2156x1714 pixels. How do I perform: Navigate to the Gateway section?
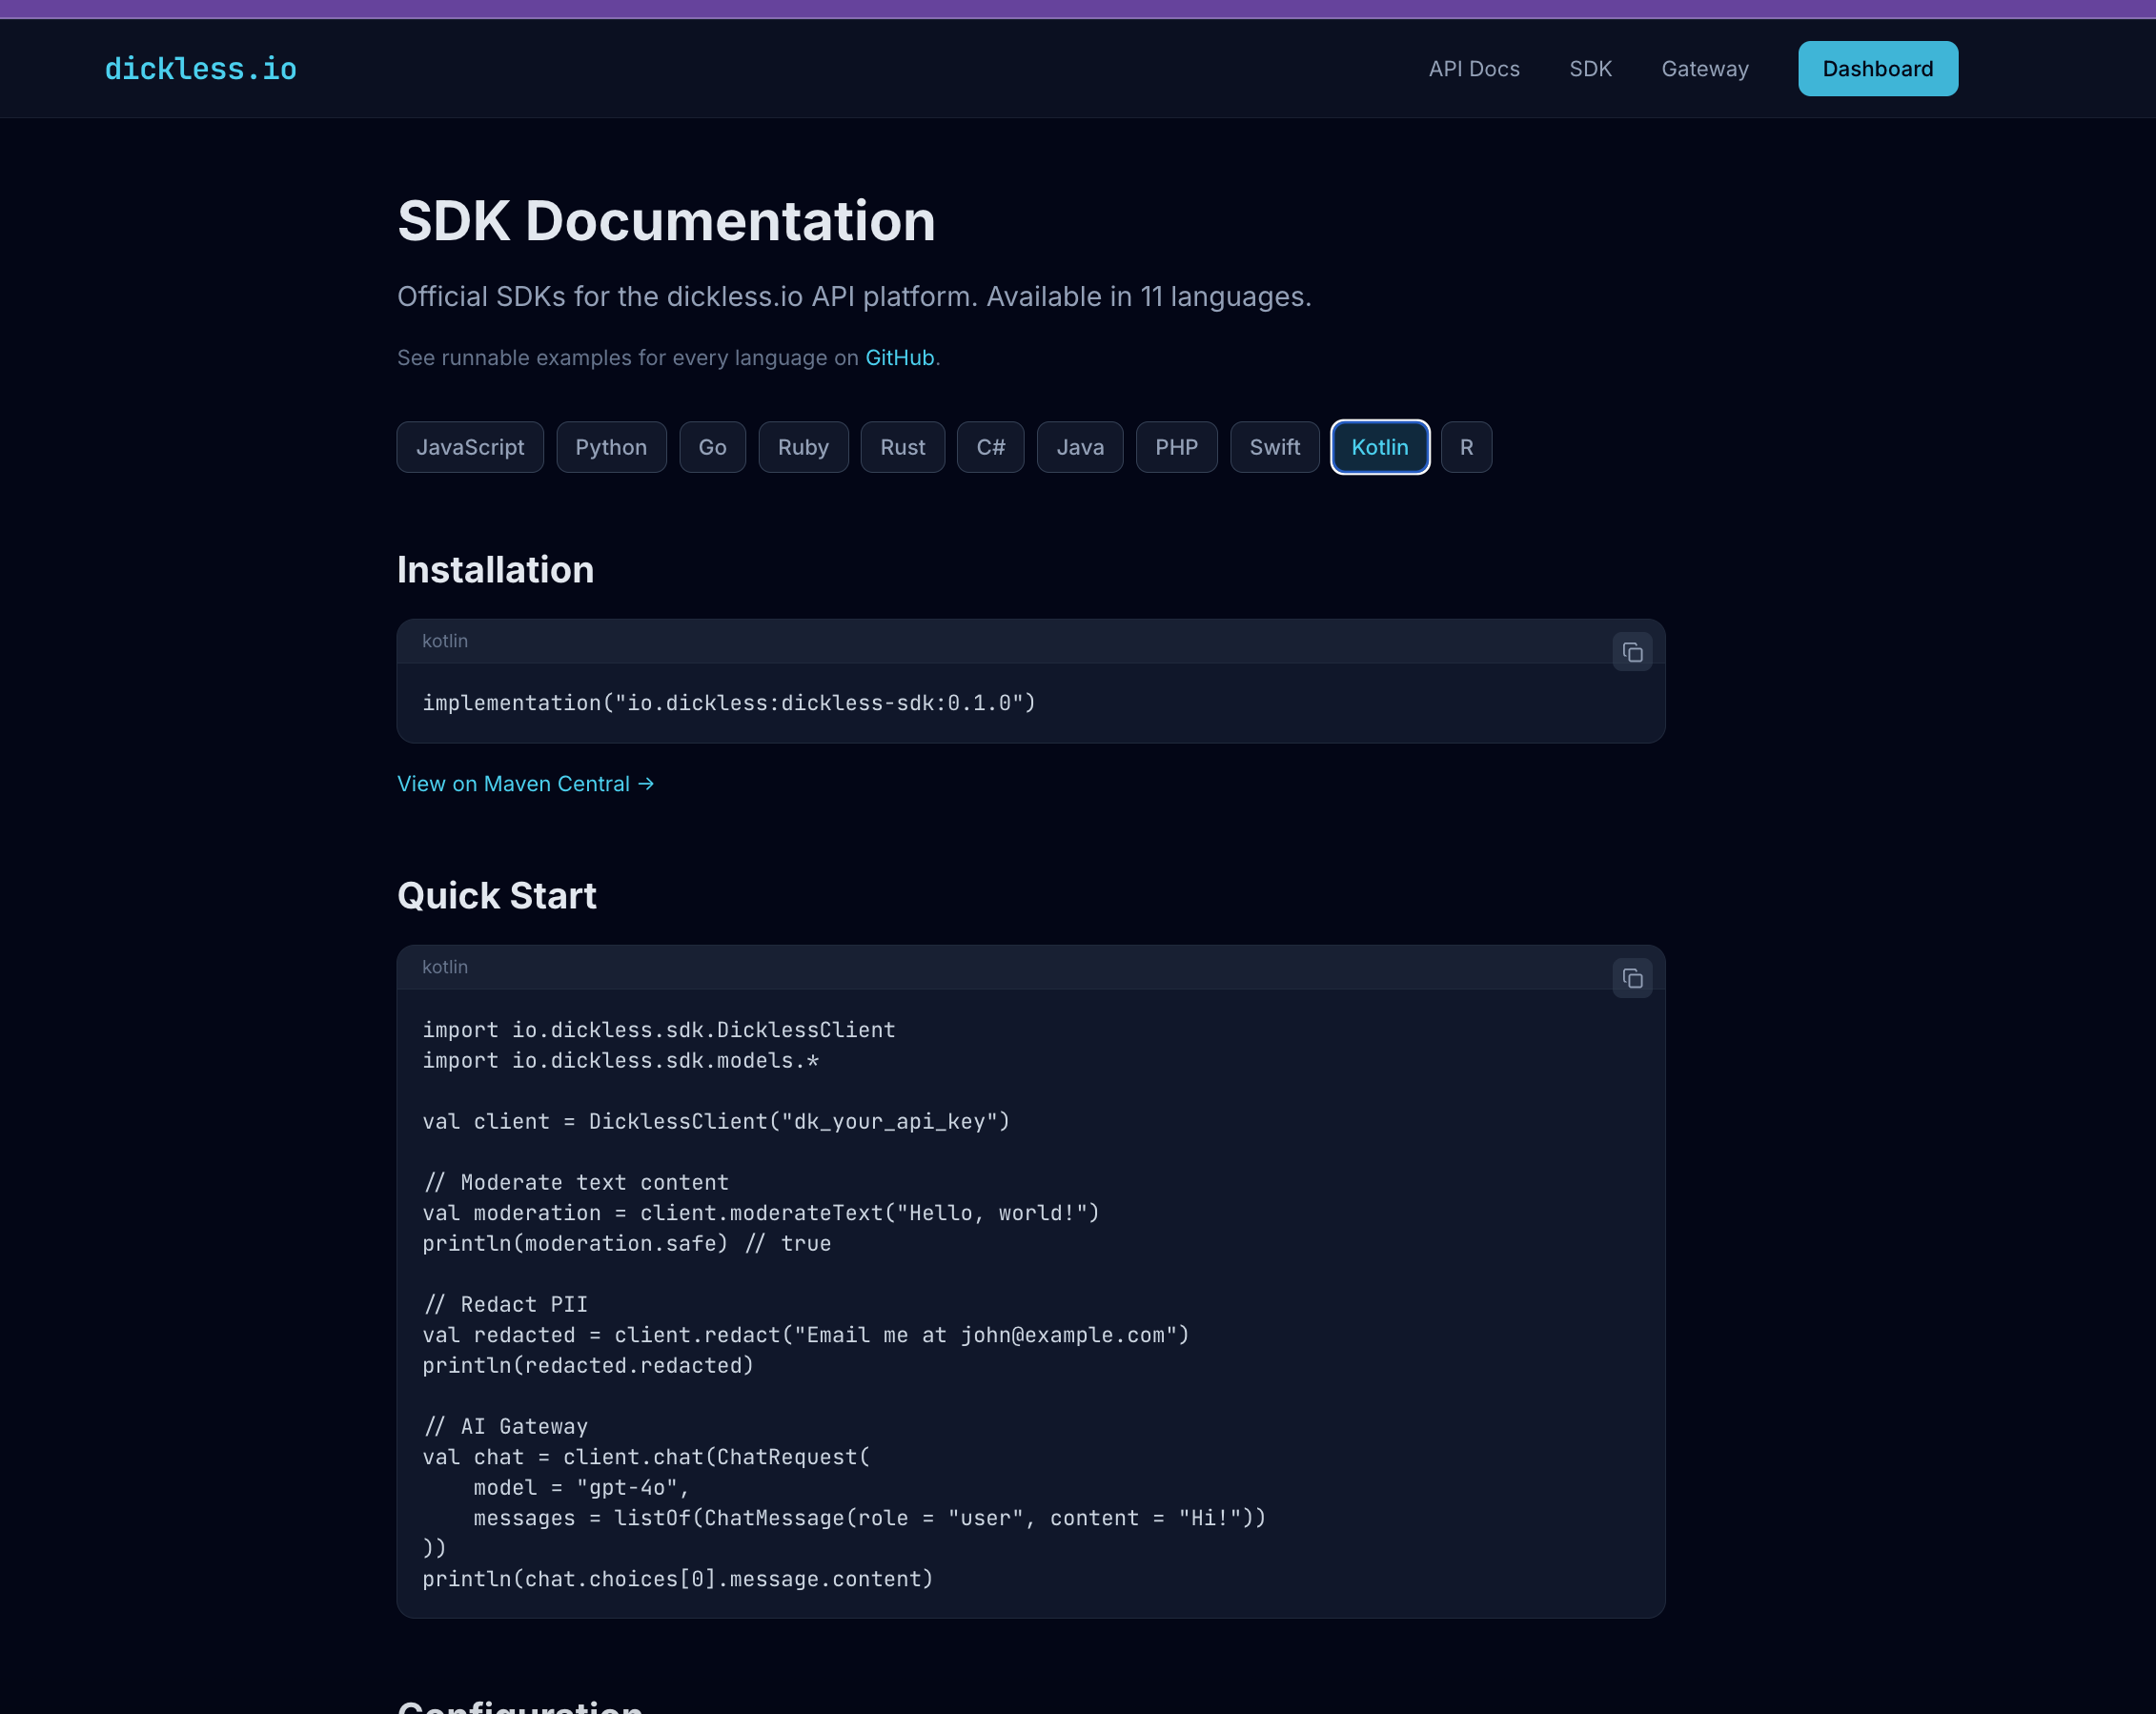coord(1705,68)
